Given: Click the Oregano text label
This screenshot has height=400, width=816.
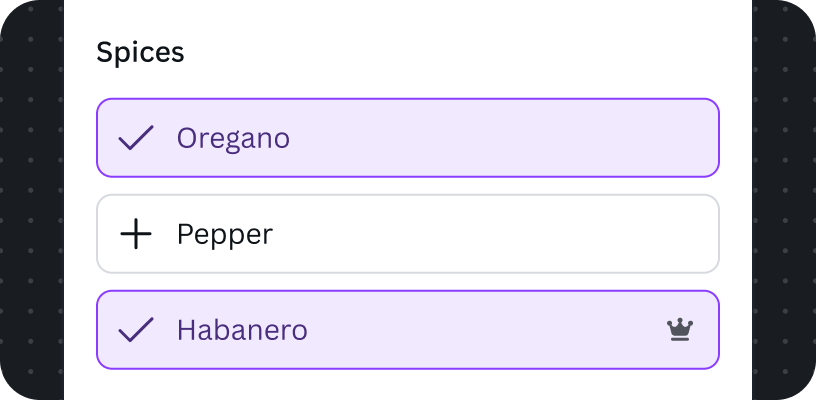Looking at the screenshot, I should [233, 139].
